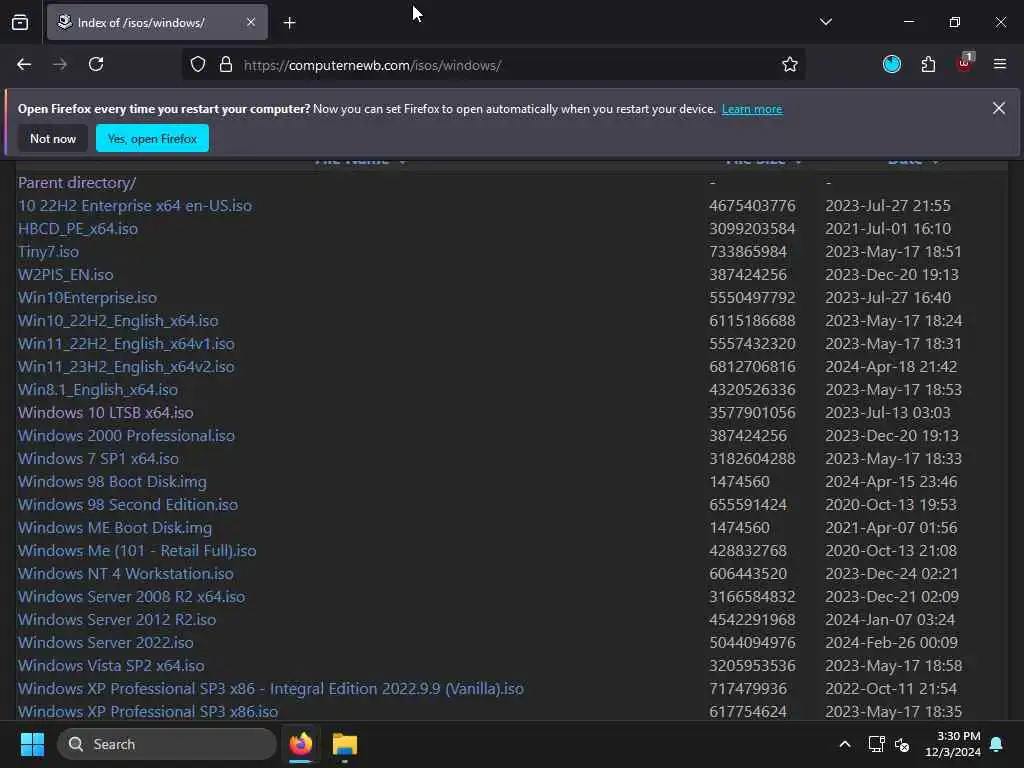The height and width of the screenshot is (768, 1024).
Task: Download 10 22H2 Enterprise x64 en-US.iso
Action: tap(135, 206)
